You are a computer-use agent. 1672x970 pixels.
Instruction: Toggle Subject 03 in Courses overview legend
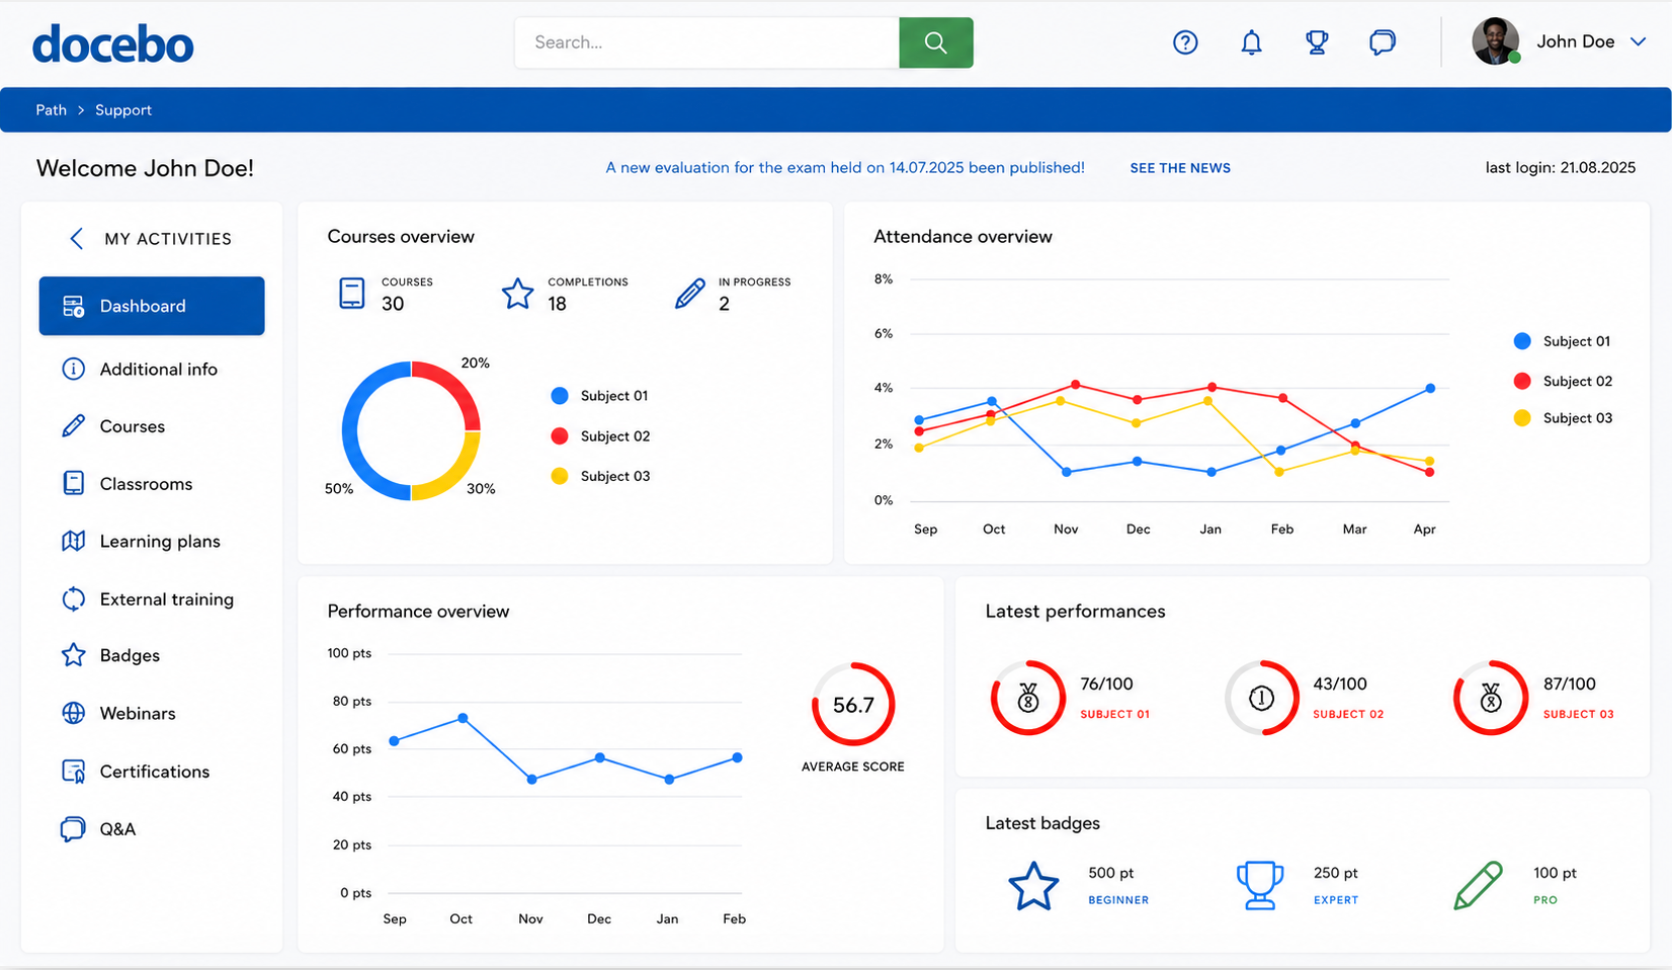[x=600, y=476]
